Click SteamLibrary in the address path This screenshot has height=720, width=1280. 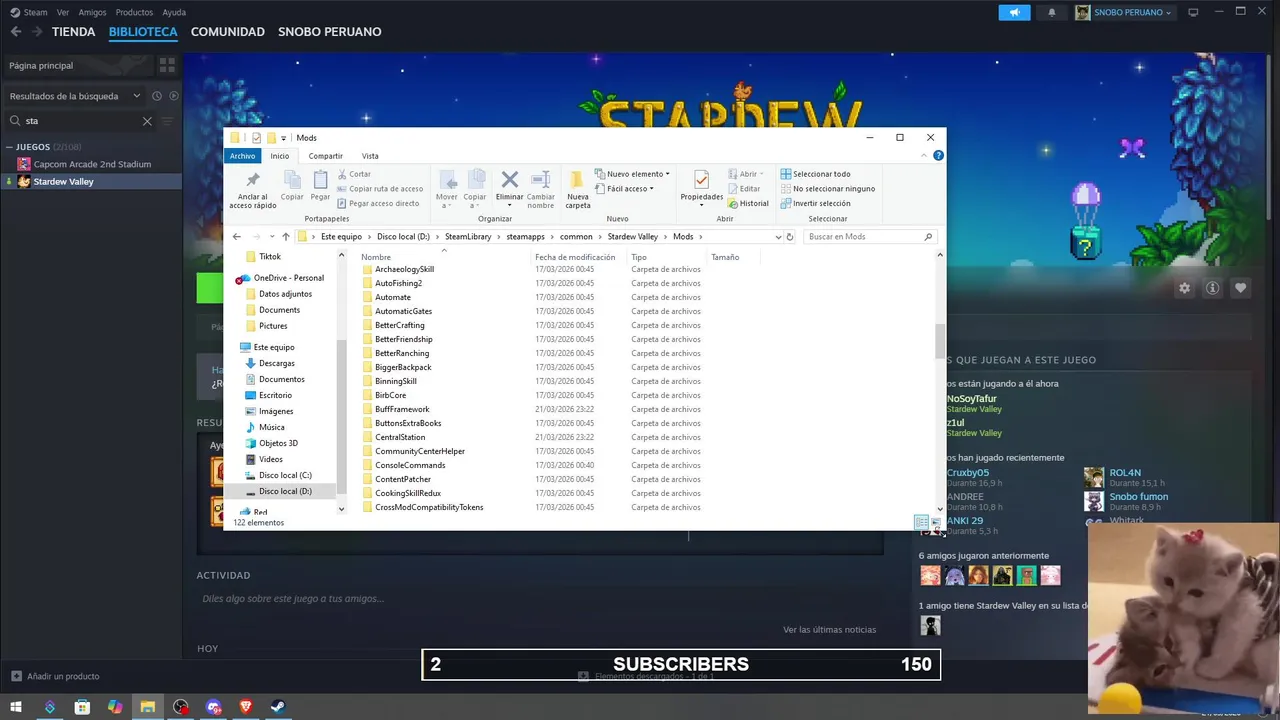point(468,237)
